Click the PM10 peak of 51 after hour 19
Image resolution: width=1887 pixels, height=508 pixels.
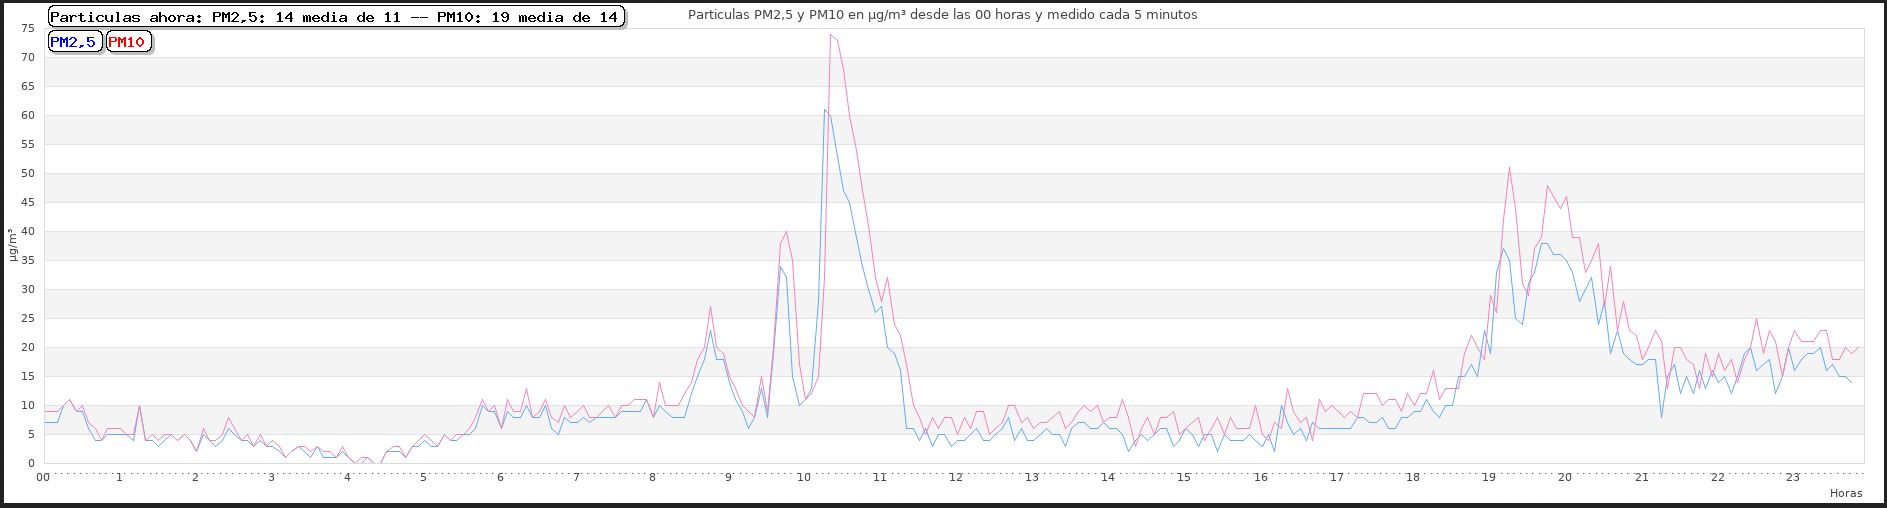click(1509, 168)
